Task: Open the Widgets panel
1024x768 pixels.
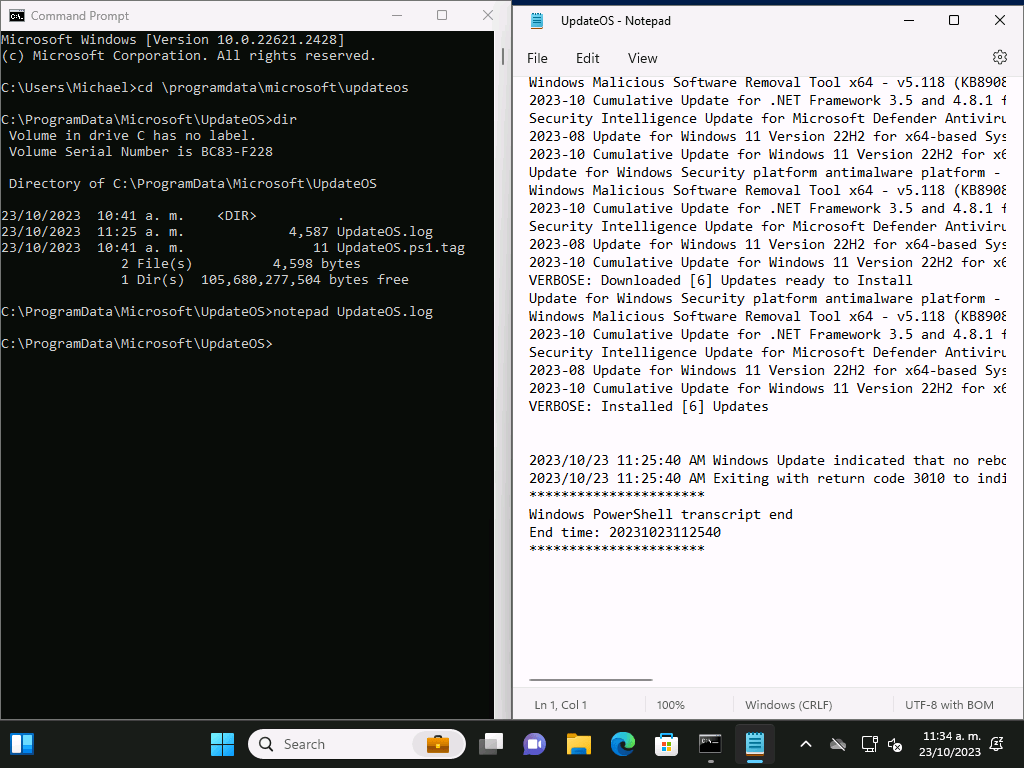Action: 22,744
